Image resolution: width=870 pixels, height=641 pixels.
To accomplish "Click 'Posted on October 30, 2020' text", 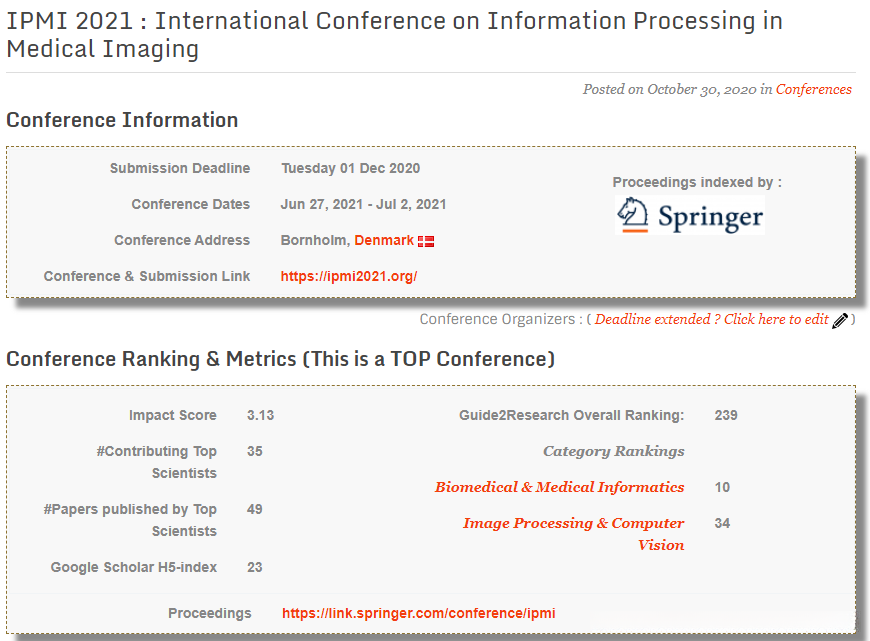I will click(669, 89).
